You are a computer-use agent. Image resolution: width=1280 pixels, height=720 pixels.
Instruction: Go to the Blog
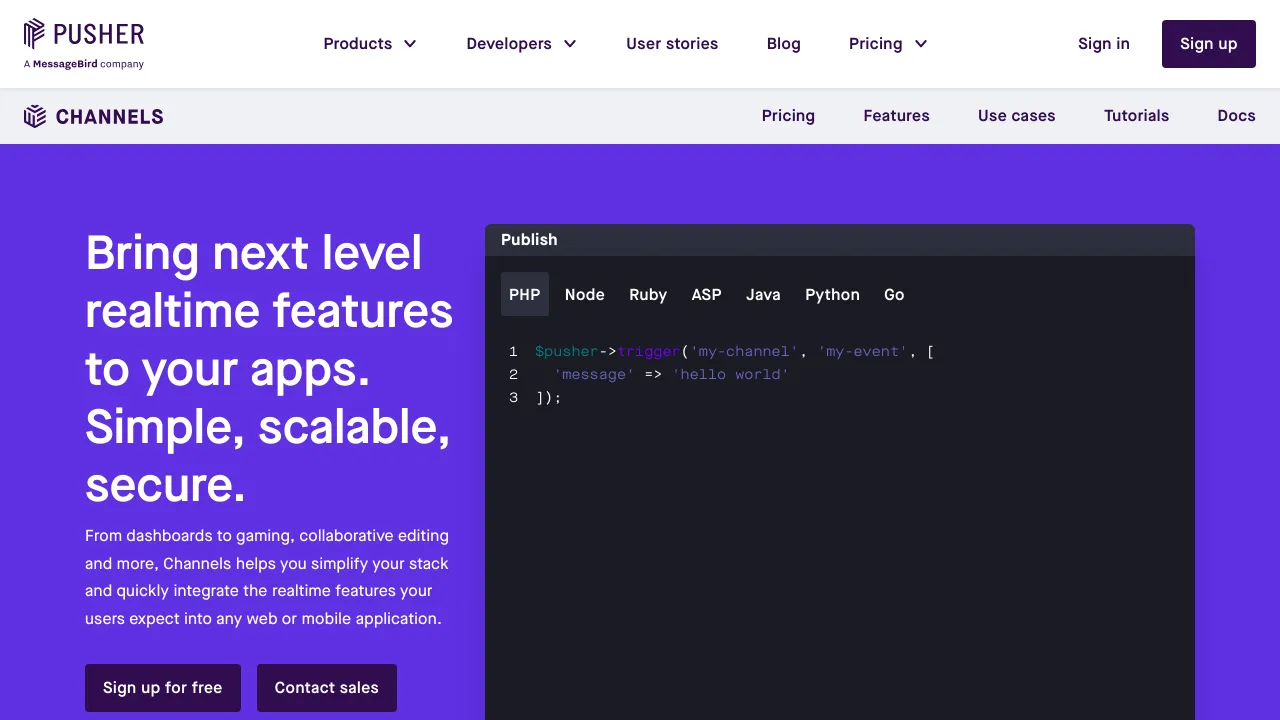coord(784,44)
